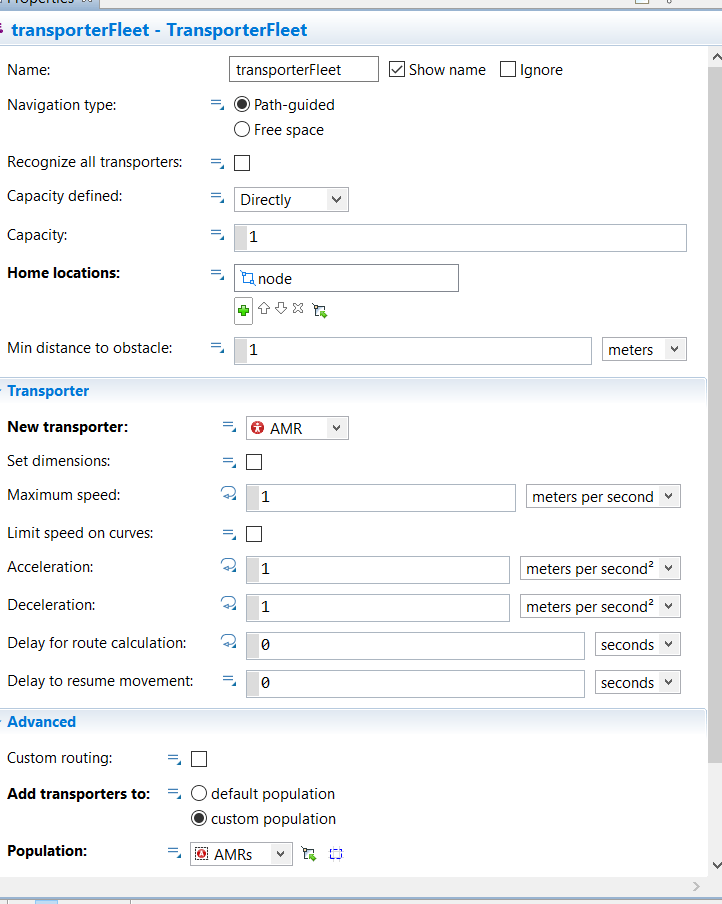The width and height of the screenshot is (722, 904).
Task: Enable Recognize all transporters checkbox
Action: click(242, 163)
